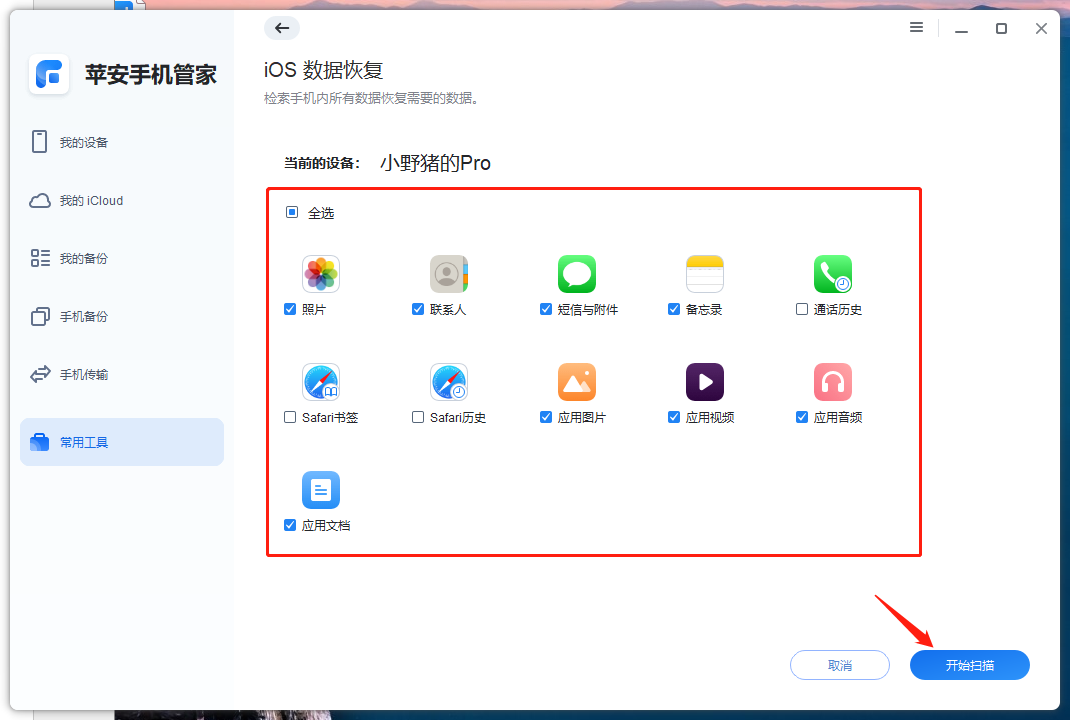Select the 应用音频 headphones icon
This screenshot has height=720, width=1070.
[833, 381]
